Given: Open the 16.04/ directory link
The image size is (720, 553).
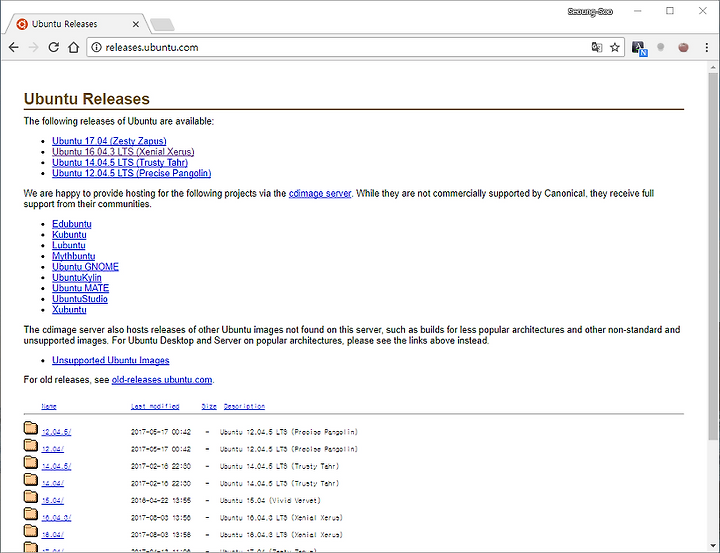Looking at the screenshot, I should tap(53, 535).
